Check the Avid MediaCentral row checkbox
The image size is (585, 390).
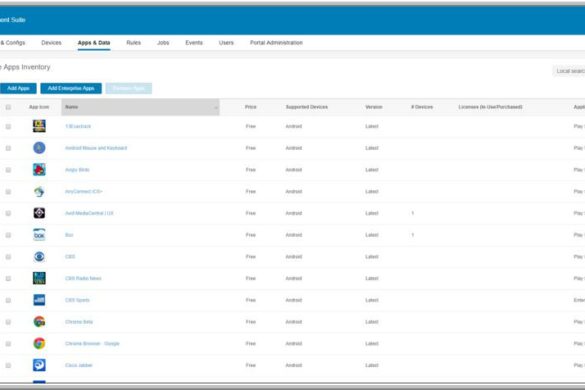(8, 213)
